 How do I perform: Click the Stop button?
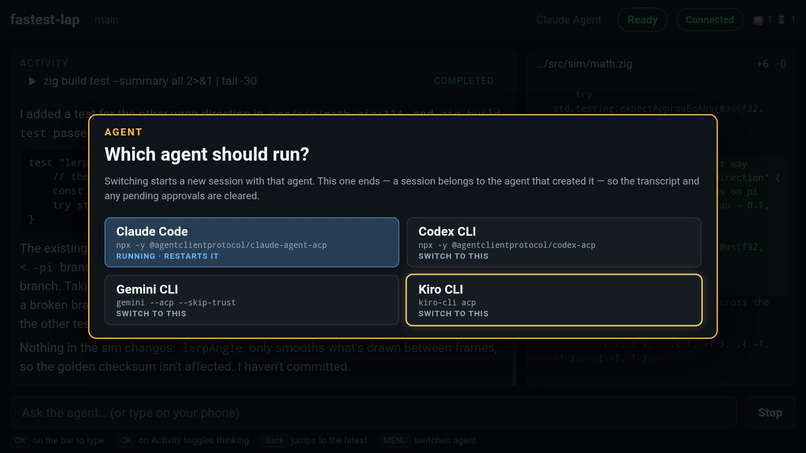770,412
